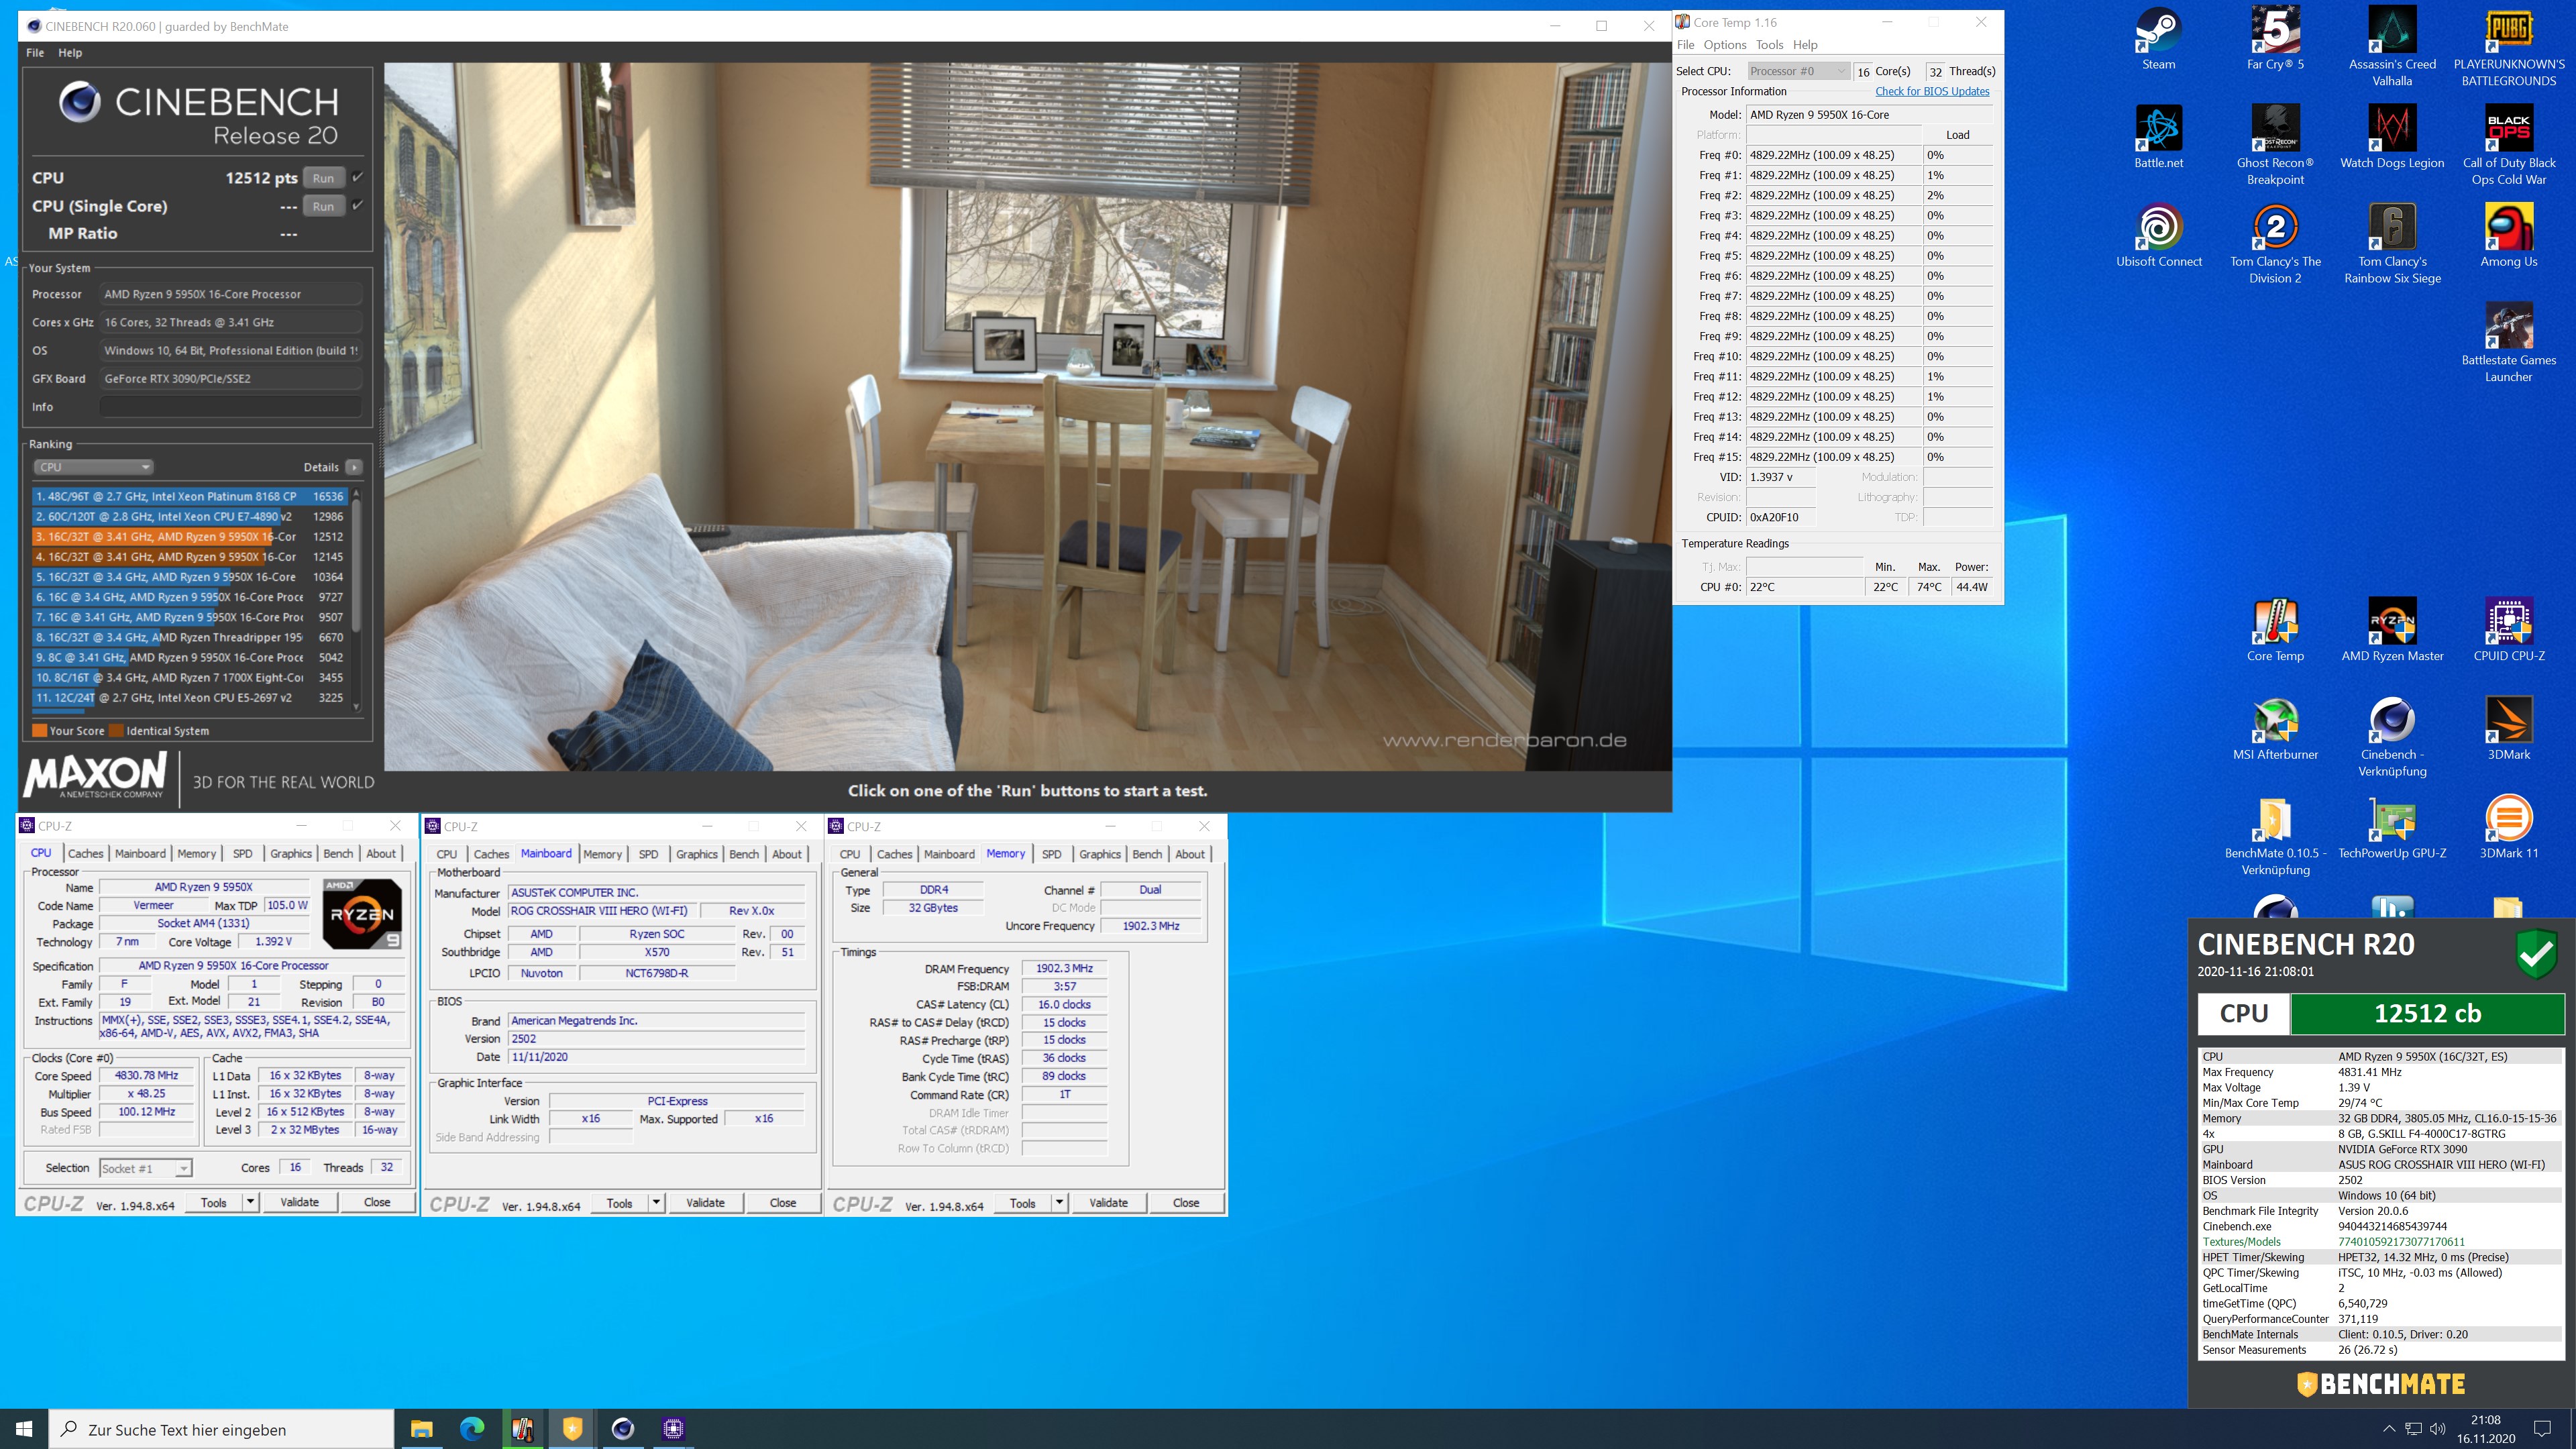Expand the ranking Details arrow
The height and width of the screenshot is (1449, 2576).
[354, 467]
